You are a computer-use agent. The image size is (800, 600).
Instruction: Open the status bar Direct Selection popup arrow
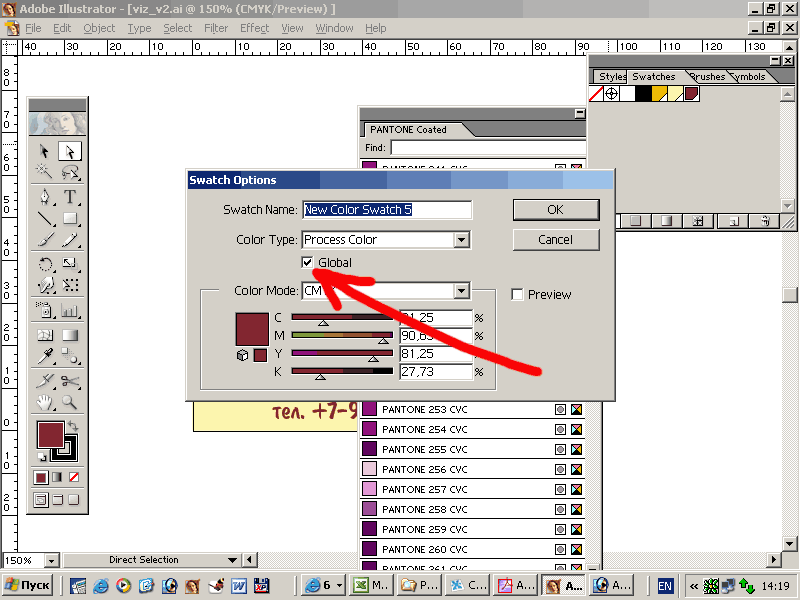(233, 560)
